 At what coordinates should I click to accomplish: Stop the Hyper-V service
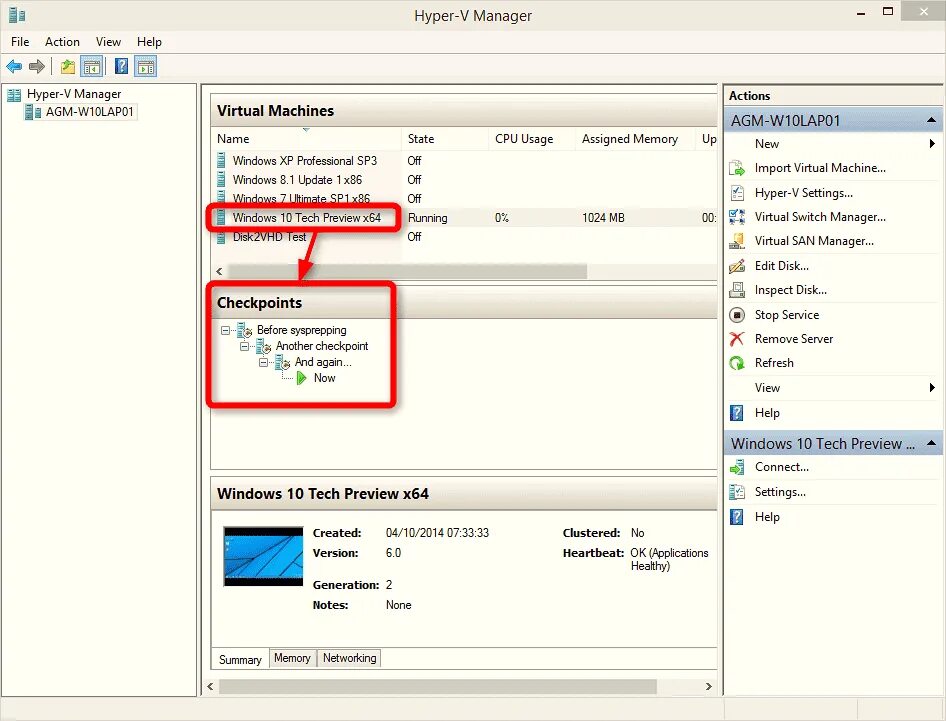789,314
